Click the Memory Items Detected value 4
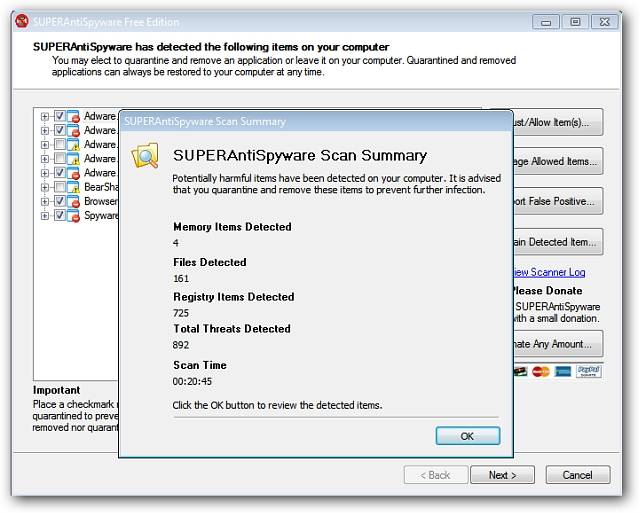The image size is (640, 513). pyautogui.click(x=176, y=243)
